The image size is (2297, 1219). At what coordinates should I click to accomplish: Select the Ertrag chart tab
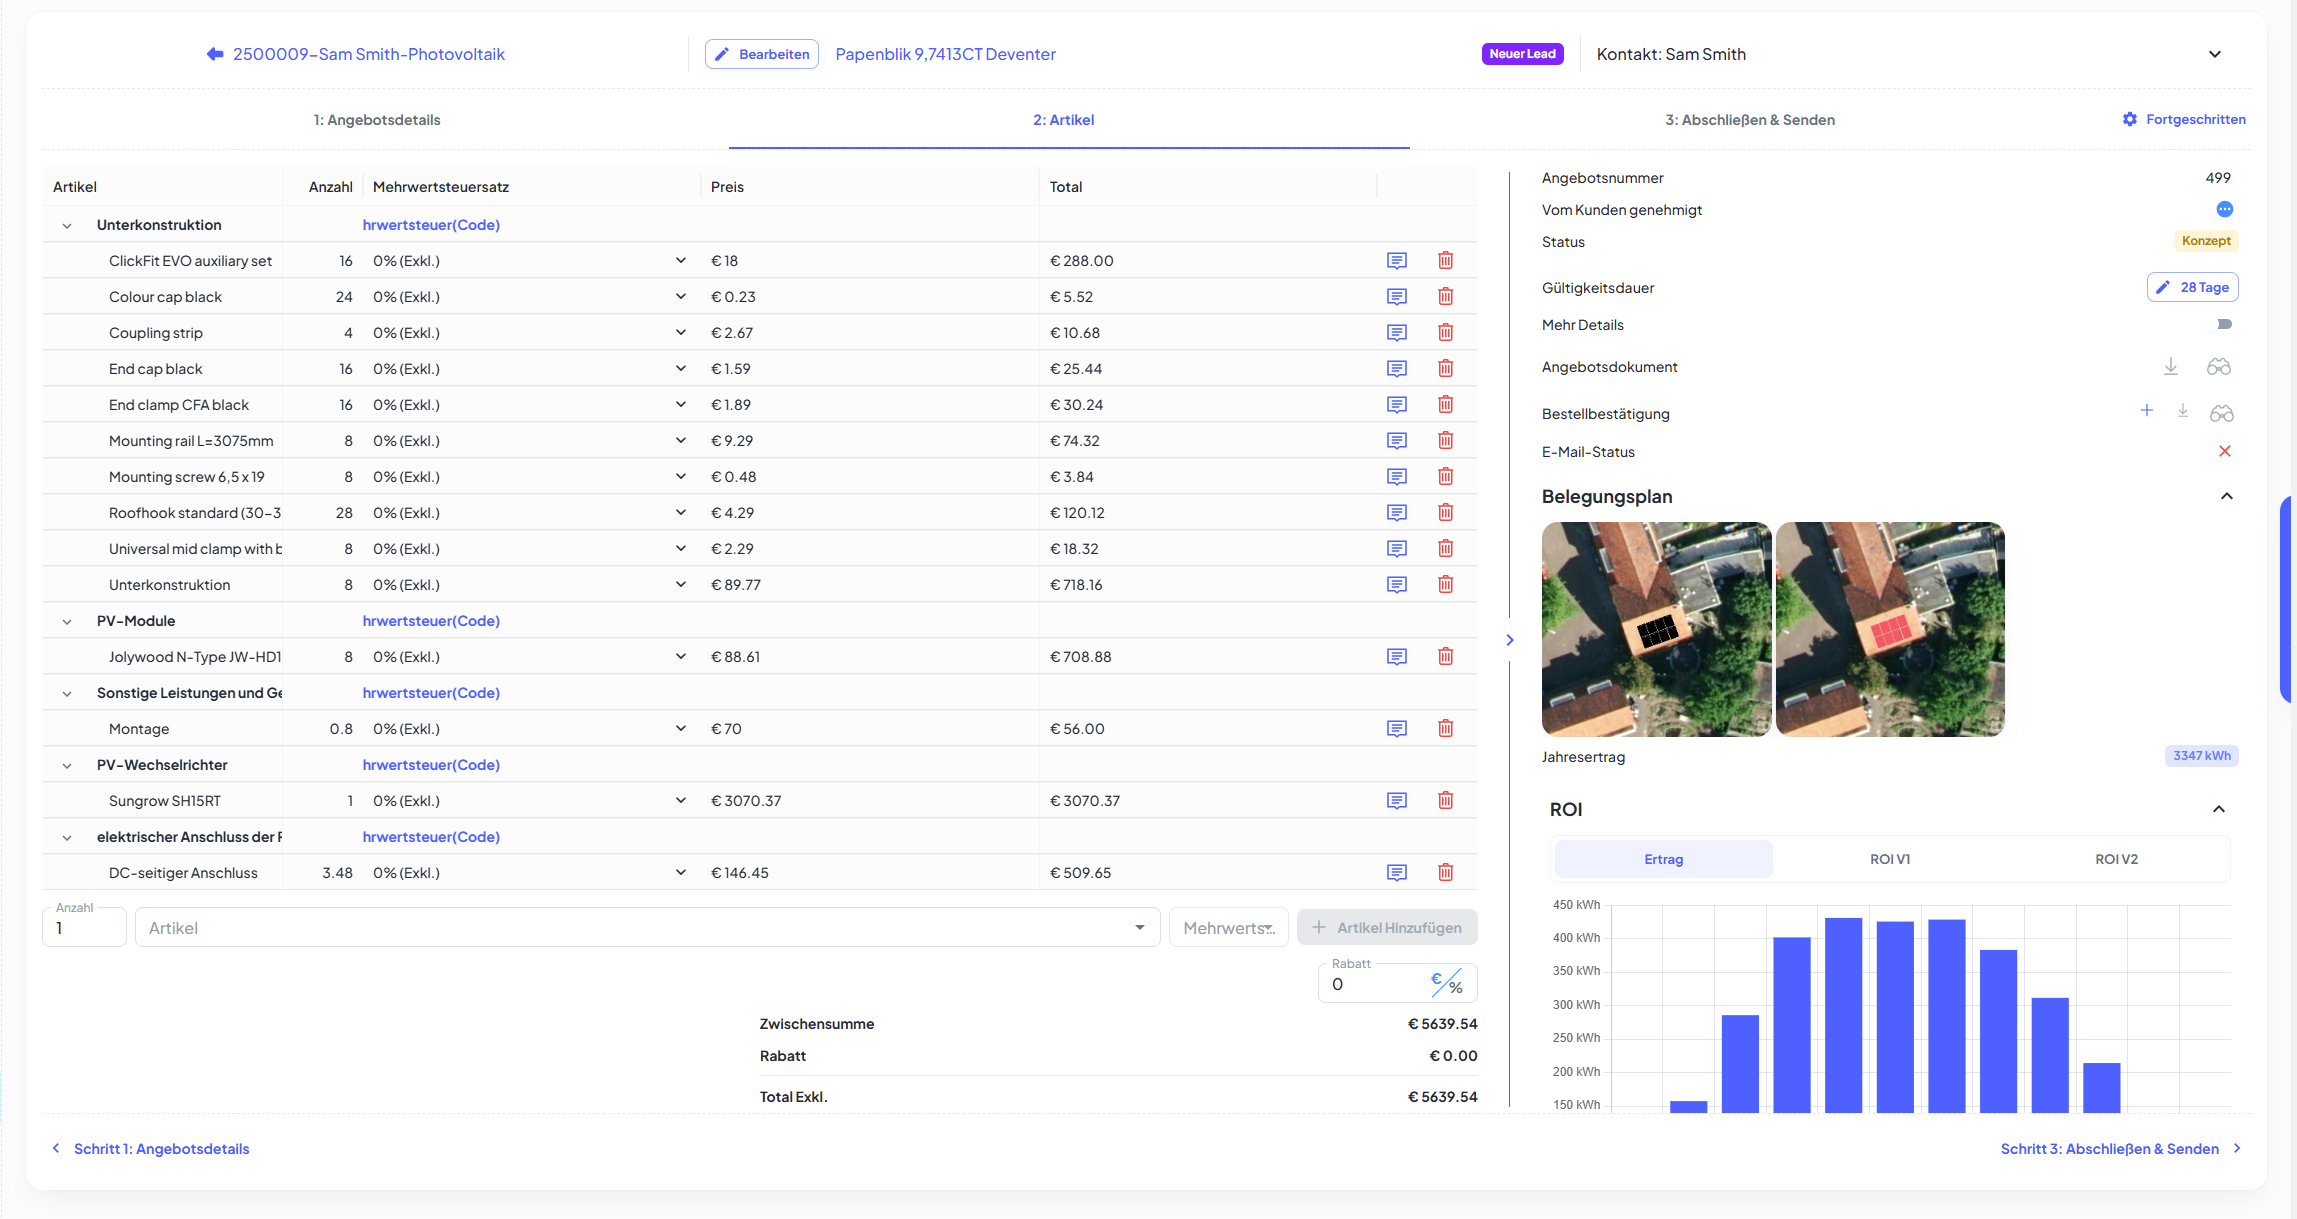pyautogui.click(x=1664, y=859)
